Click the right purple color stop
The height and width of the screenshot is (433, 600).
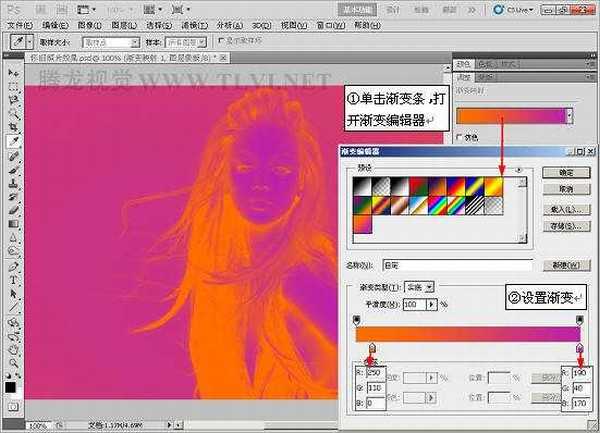580,349
